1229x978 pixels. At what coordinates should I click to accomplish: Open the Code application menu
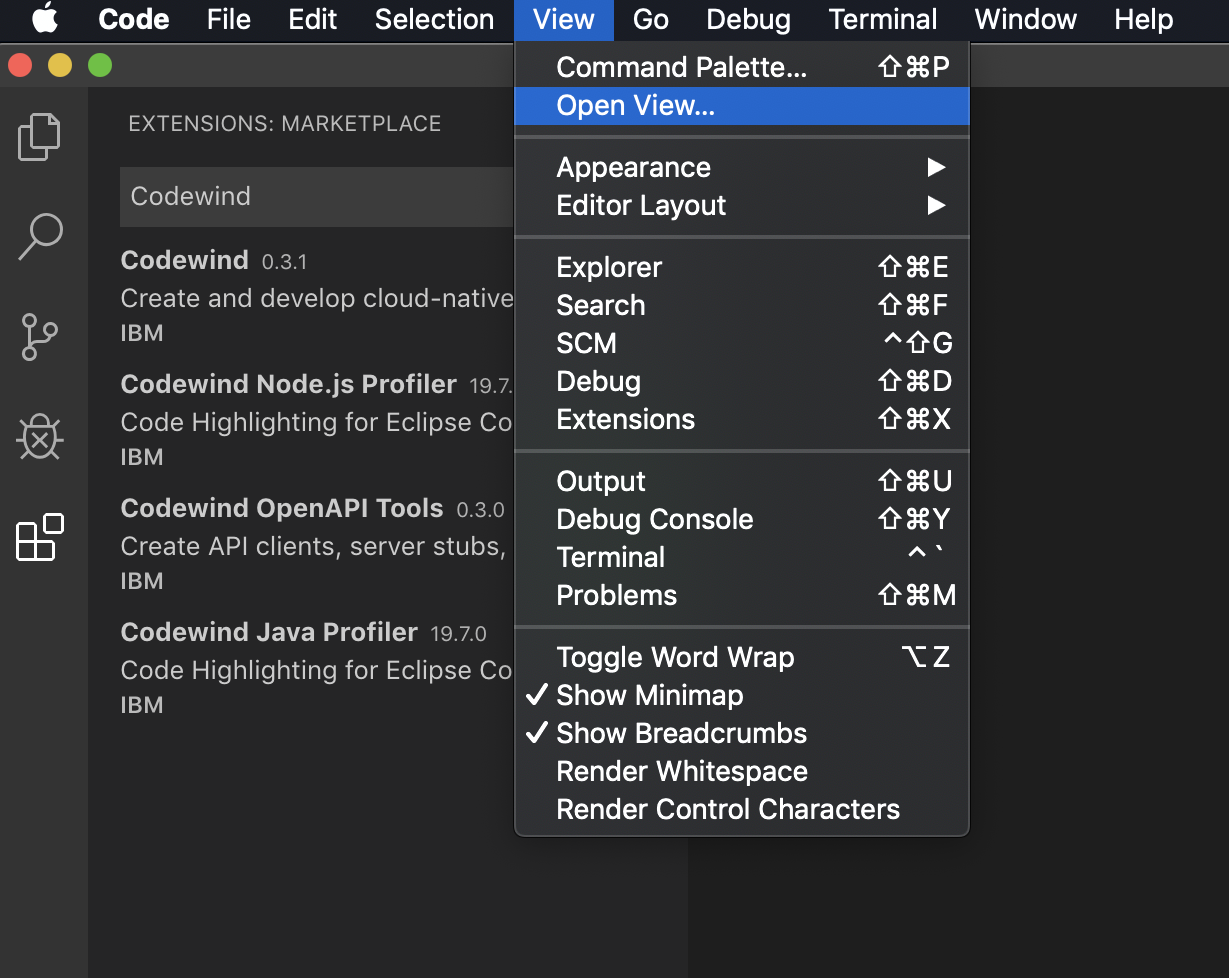coord(134,19)
